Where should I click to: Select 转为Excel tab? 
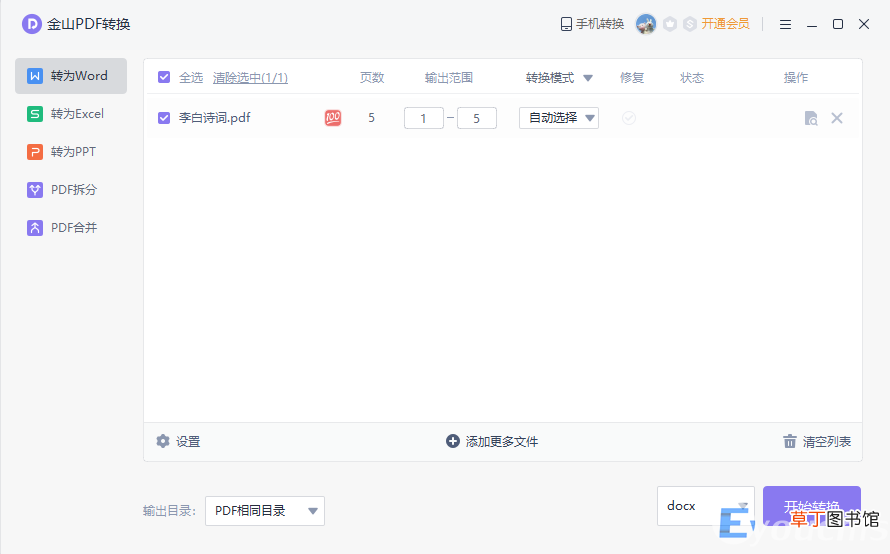(x=71, y=114)
